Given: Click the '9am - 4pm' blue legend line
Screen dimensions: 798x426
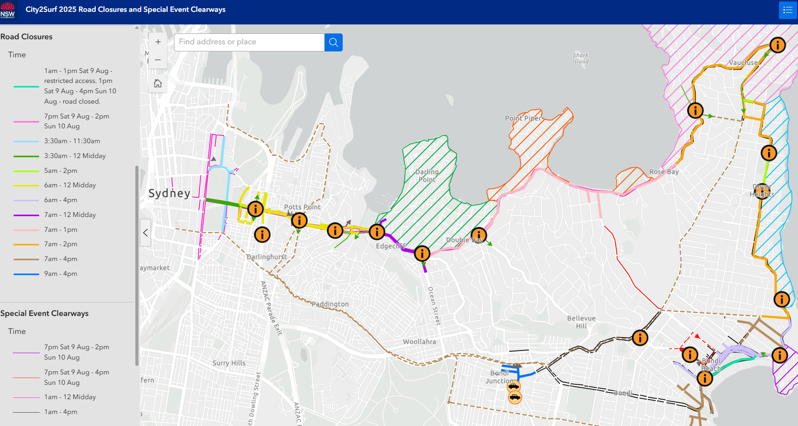Looking at the screenshot, I should pyautogui.click(x=26, y=274).
